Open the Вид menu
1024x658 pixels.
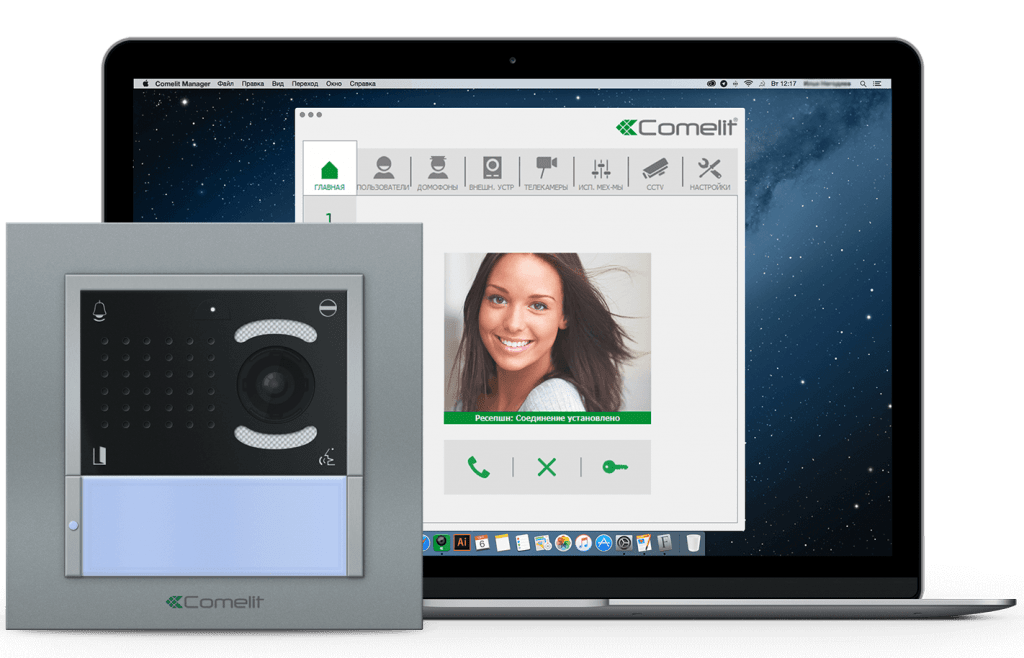(278, 84)
